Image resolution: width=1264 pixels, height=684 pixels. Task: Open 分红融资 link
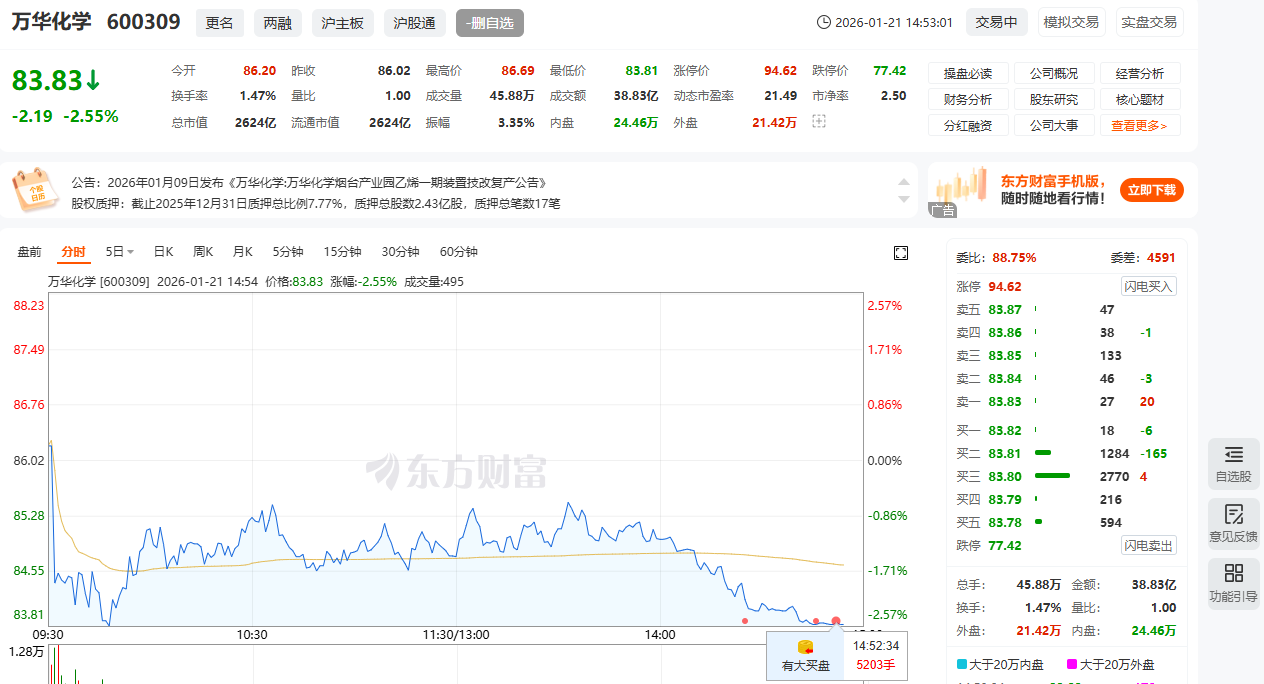pyautogui.click(x=968, y=125)
